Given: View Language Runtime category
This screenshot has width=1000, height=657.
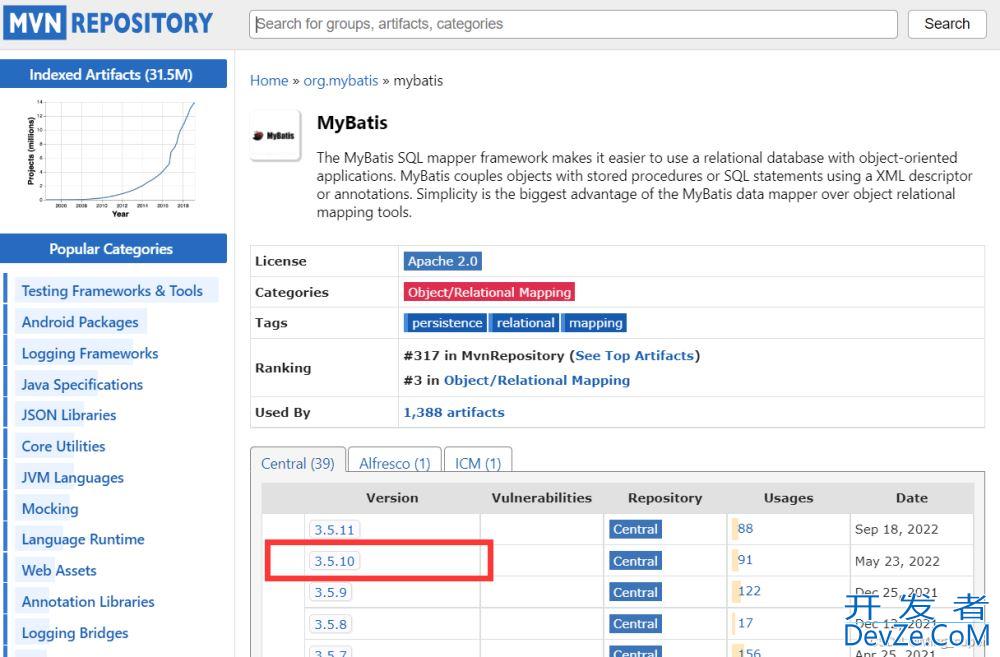Looking at the screenshot, I should pos(83,540).
